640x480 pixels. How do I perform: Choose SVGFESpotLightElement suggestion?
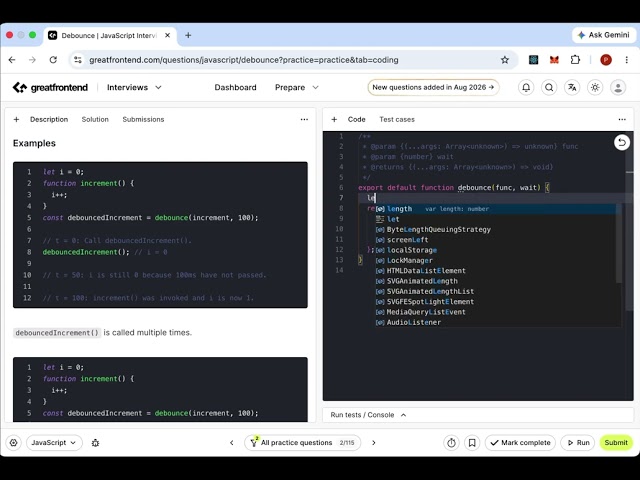498,302
